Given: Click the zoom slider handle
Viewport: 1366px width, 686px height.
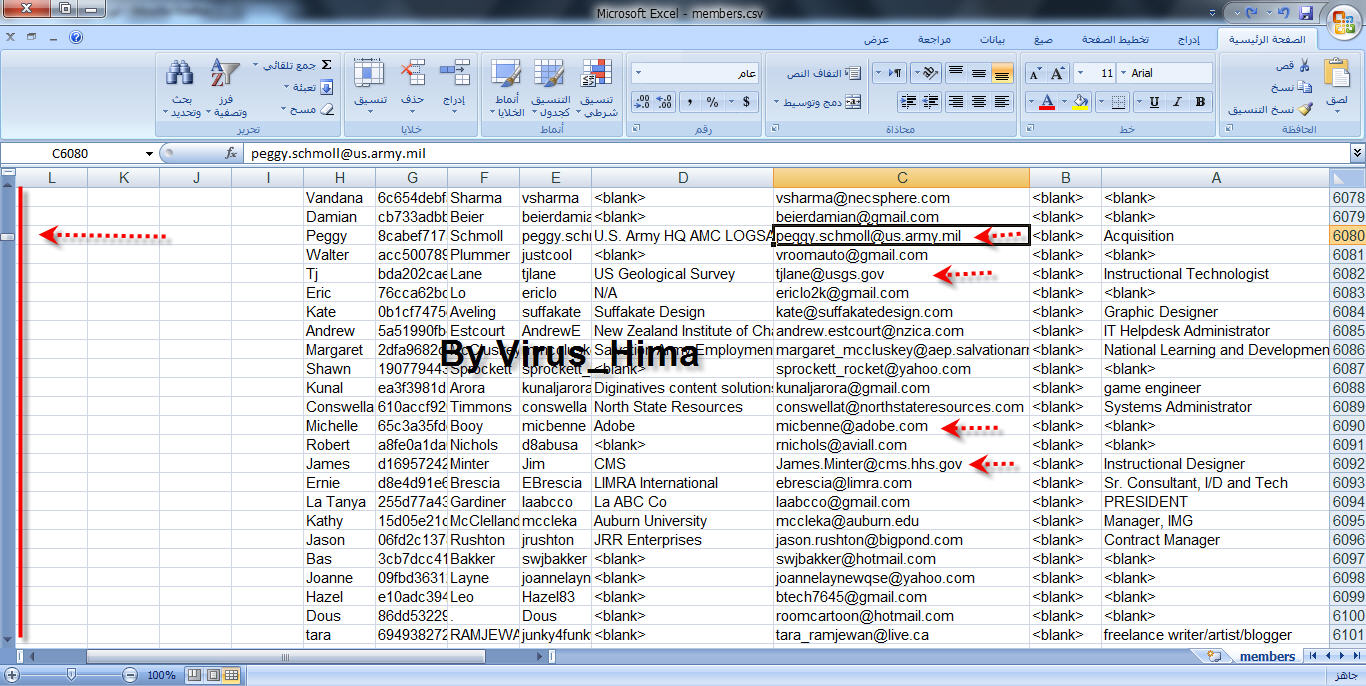Looking at the screenshot, I should point(71,675).
